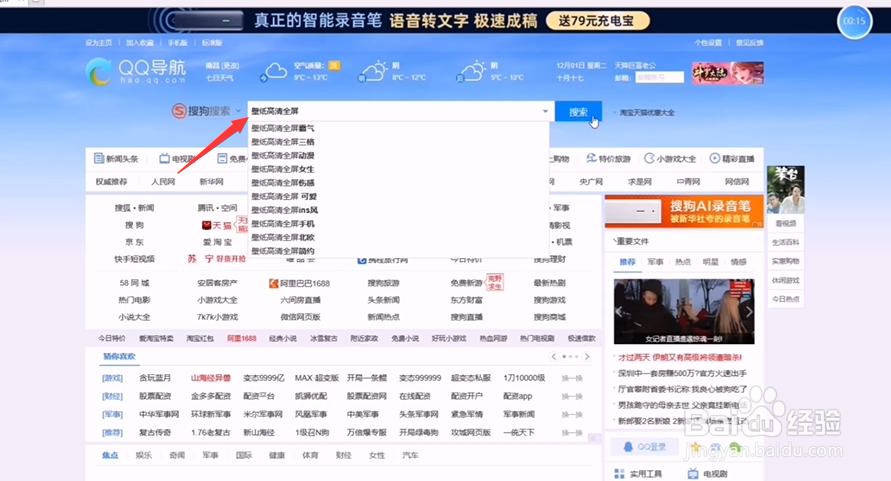Open the 东方财富 link
Screen dimensions: 891x481
467,300
